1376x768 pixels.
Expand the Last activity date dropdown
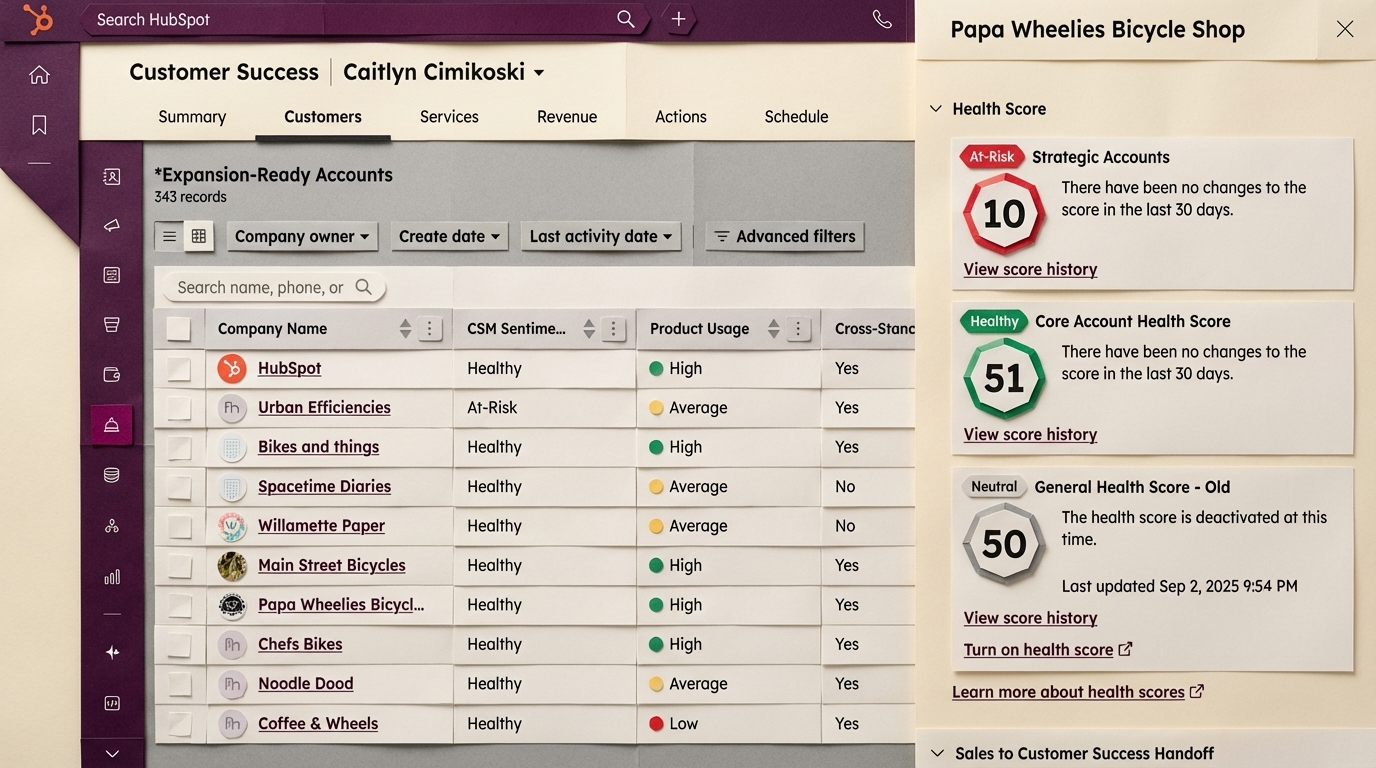[x=600, y=236]
